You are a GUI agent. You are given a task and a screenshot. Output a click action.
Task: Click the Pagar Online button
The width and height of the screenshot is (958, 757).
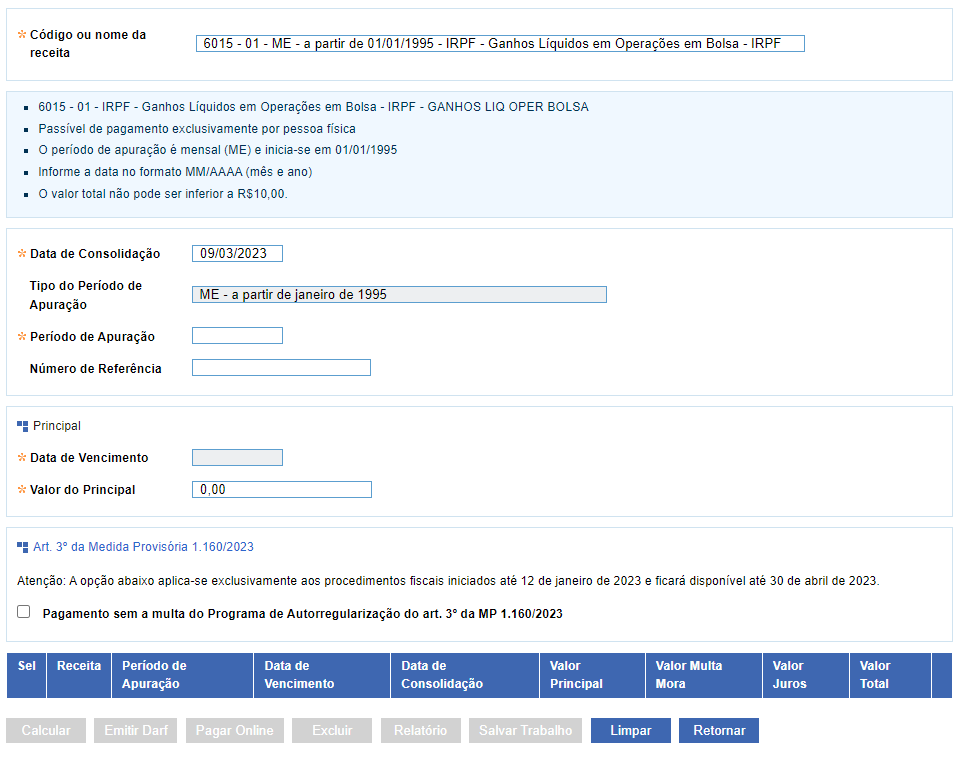coord(234,731)
